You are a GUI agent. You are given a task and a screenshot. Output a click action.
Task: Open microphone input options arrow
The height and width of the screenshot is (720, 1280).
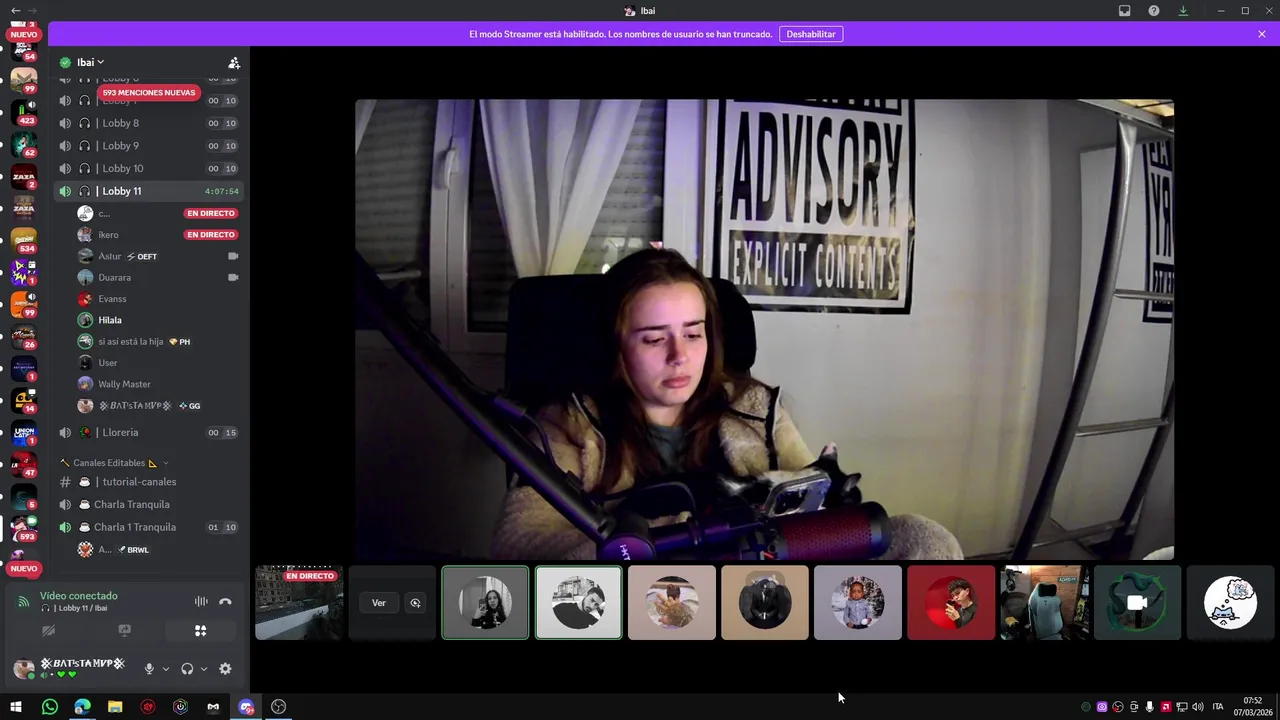coord(165,669)
